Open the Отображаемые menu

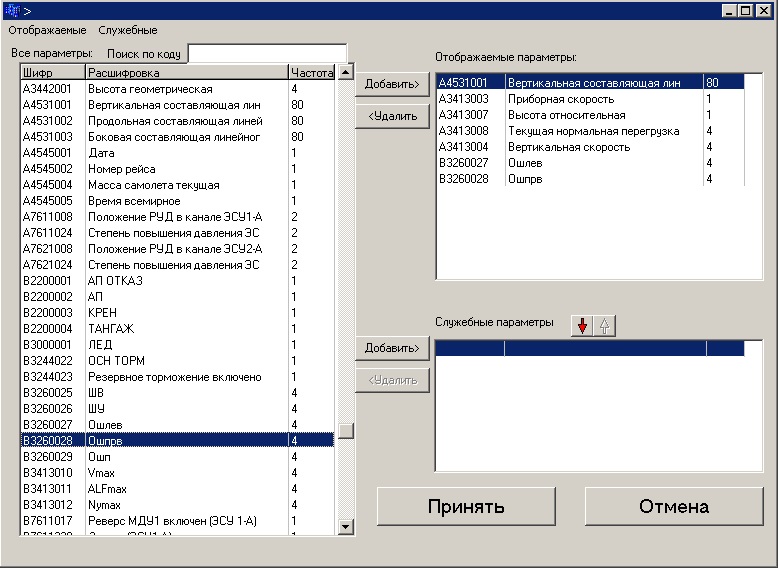pyautogui.click(x=47, y=31)
